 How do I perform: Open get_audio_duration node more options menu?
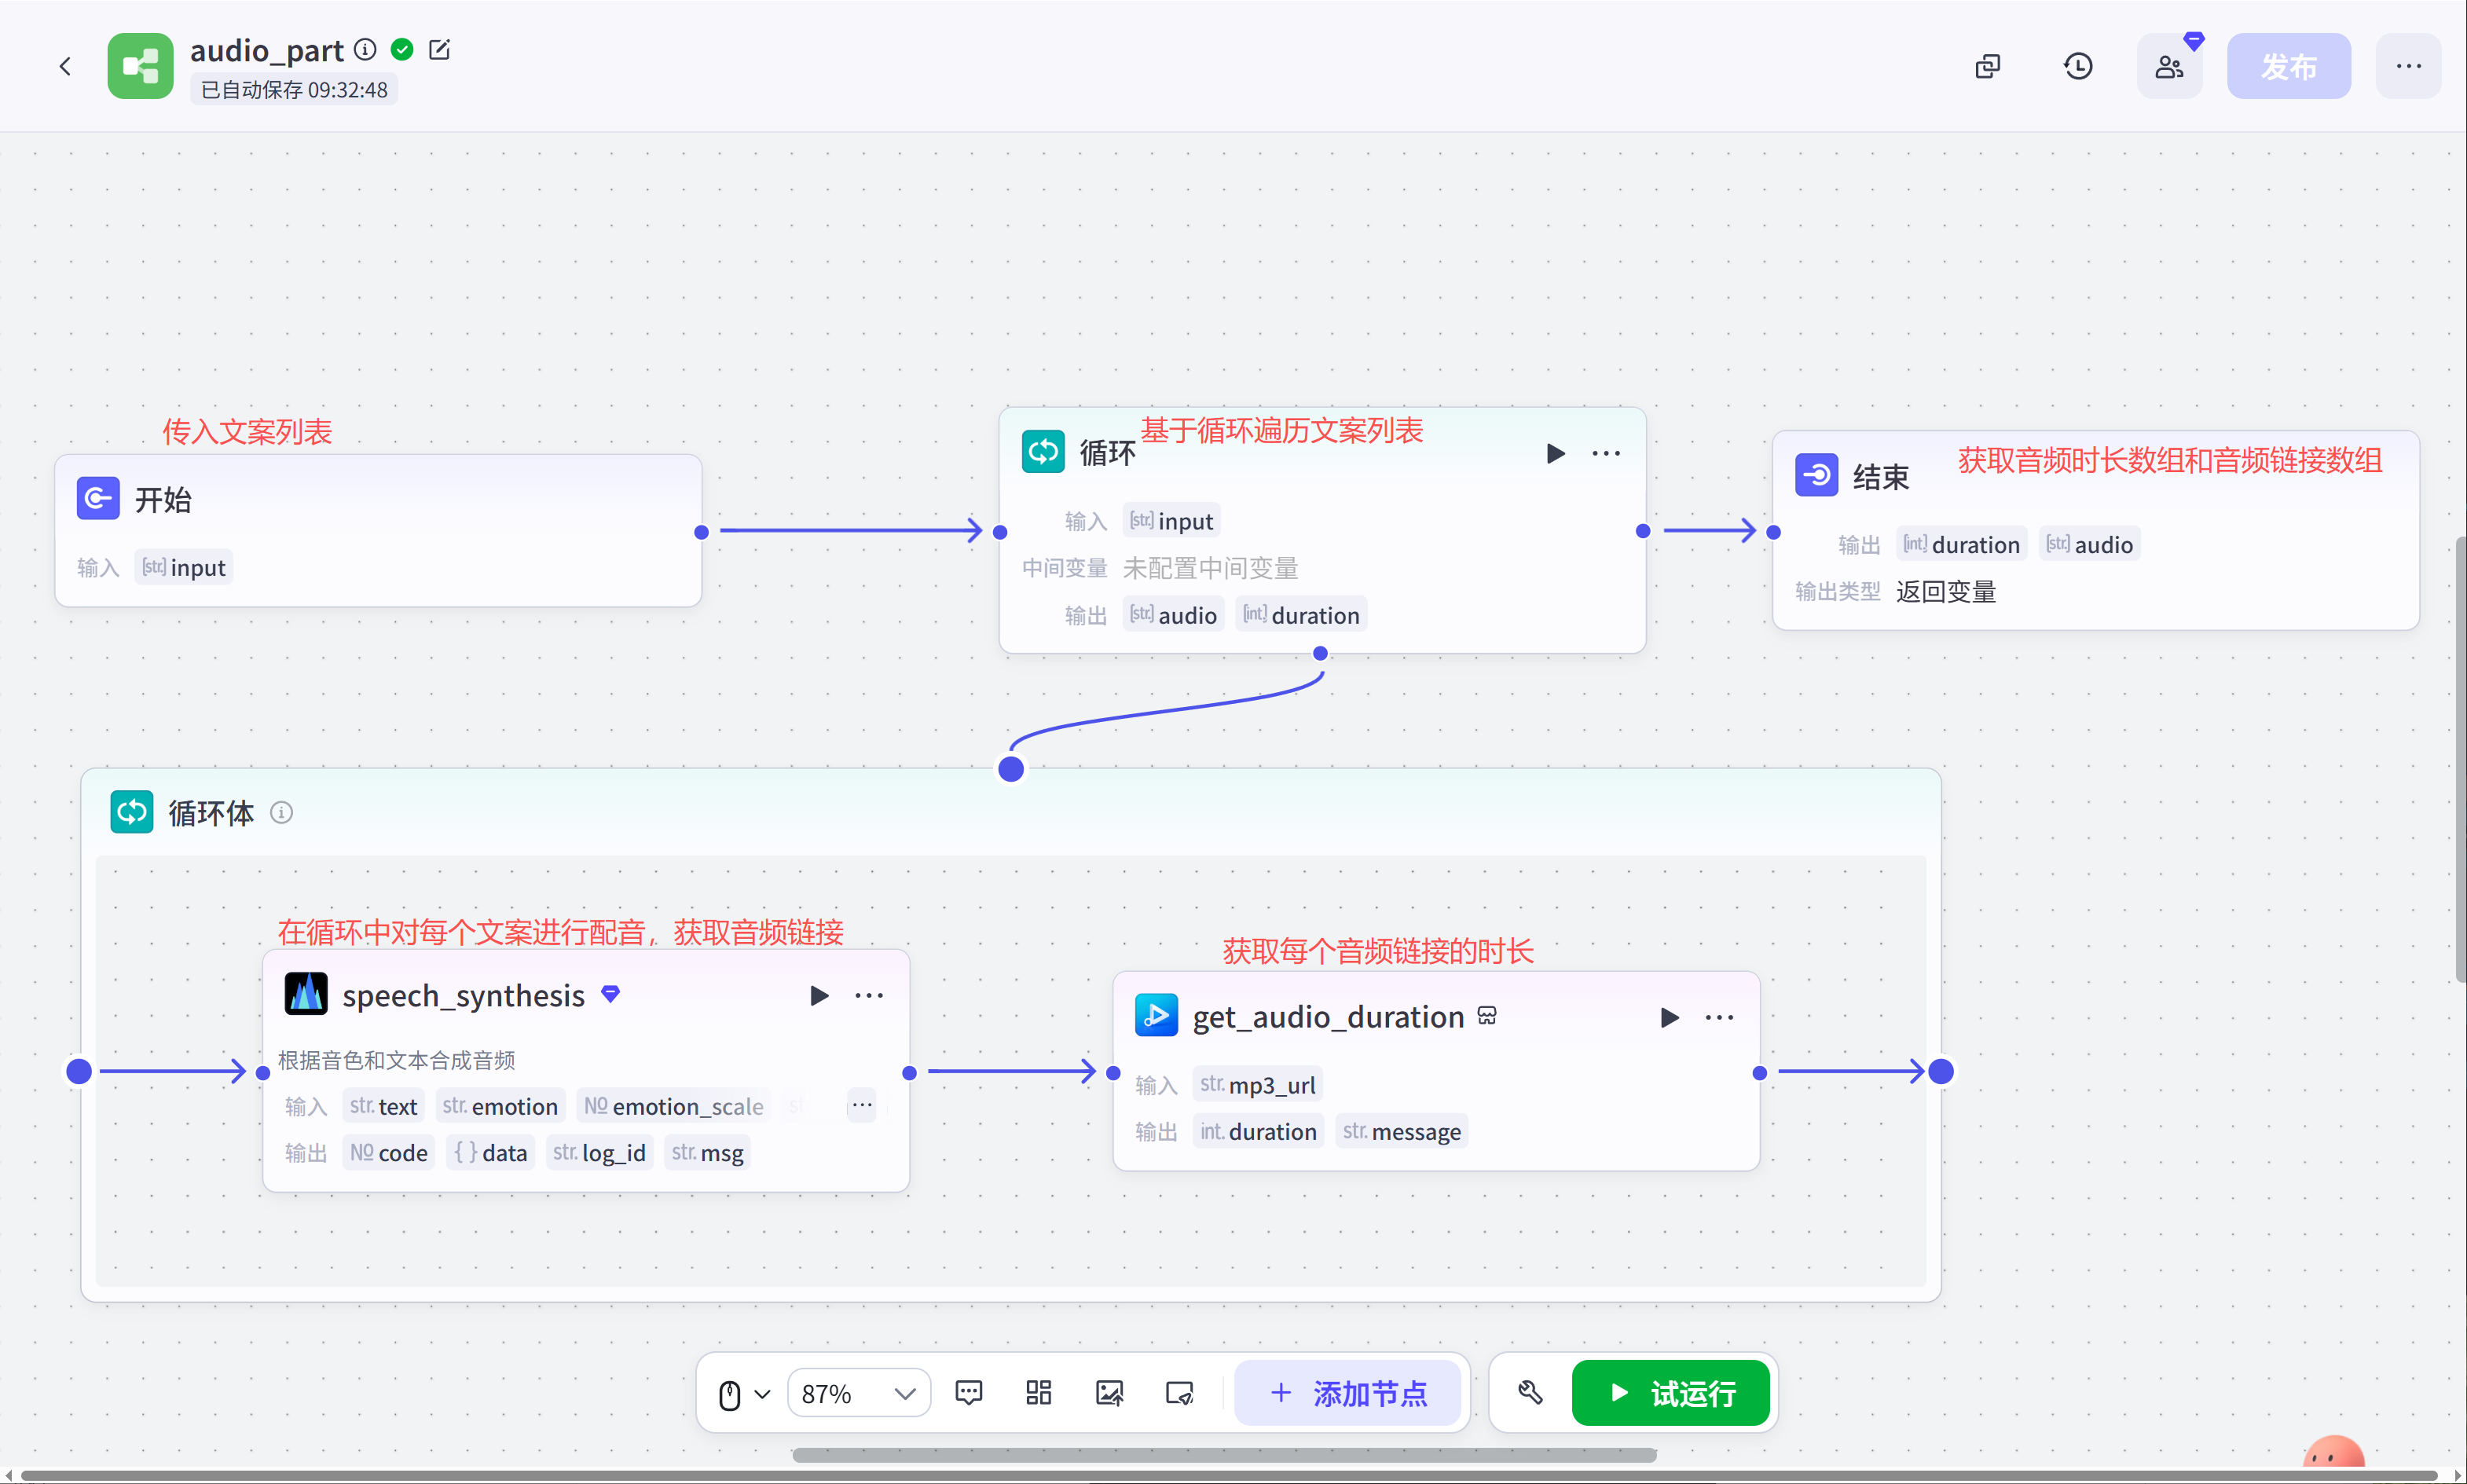tap(1719, 1018)
